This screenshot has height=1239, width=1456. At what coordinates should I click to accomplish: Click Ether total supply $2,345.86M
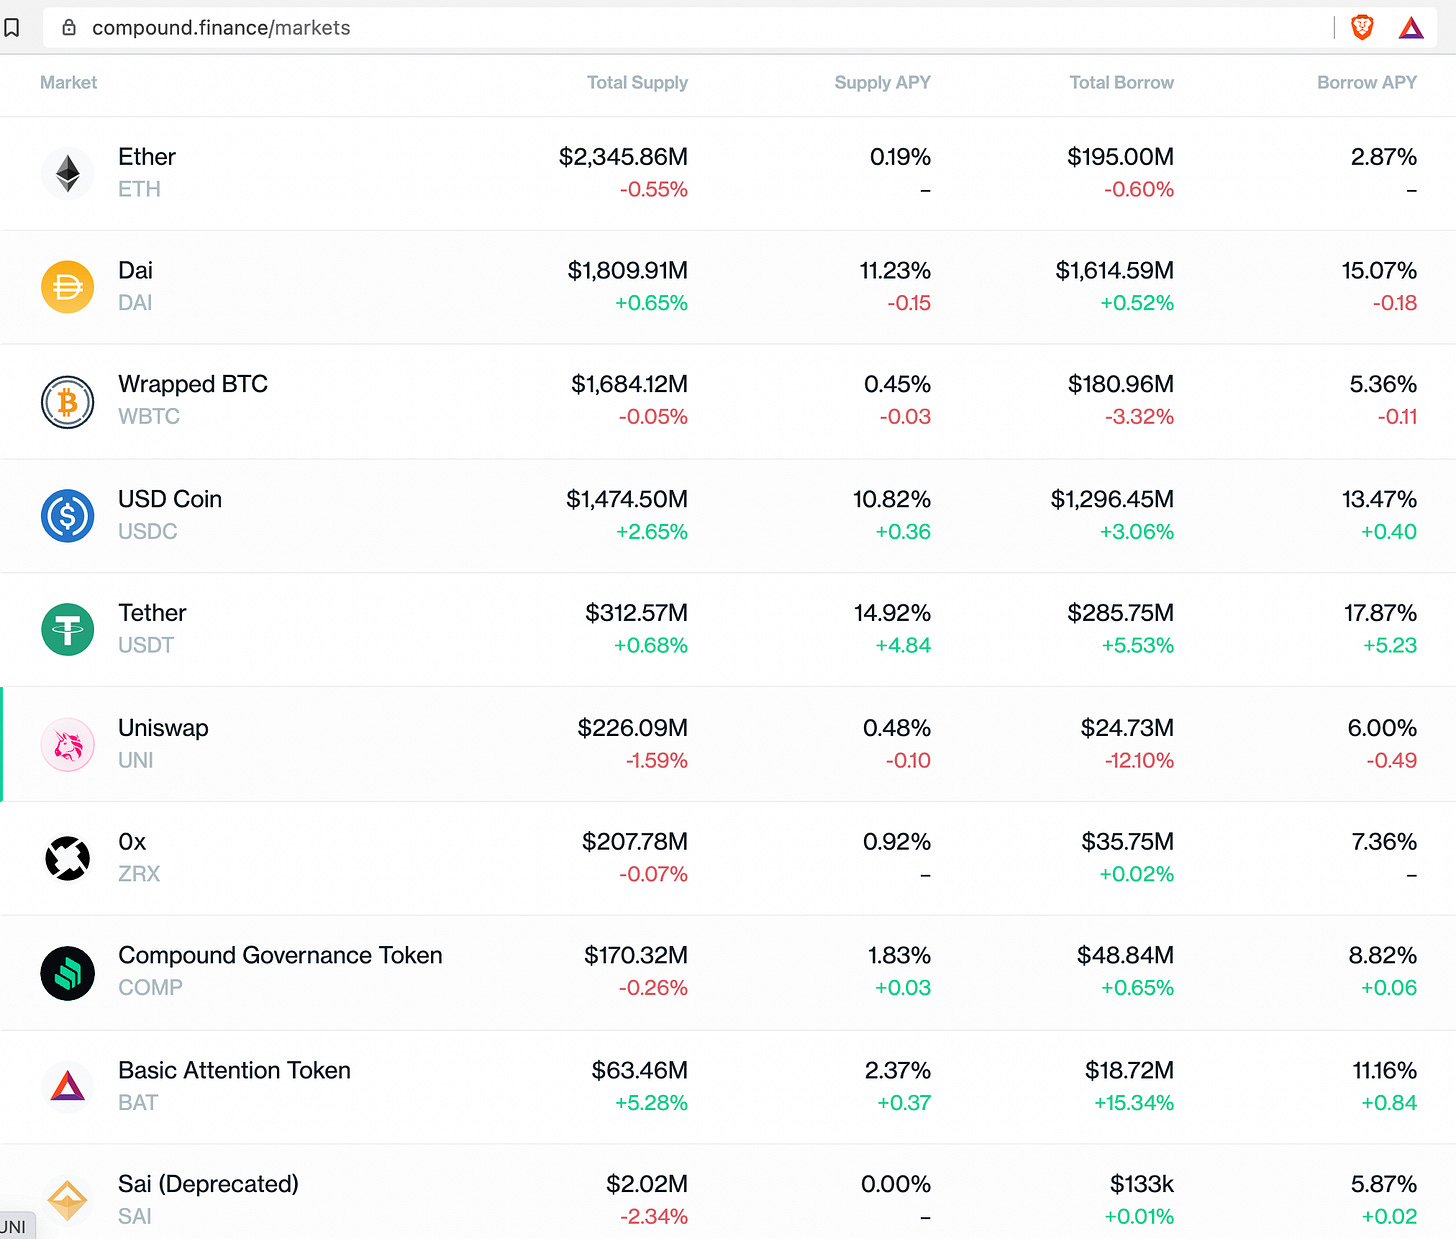[623, 157]
